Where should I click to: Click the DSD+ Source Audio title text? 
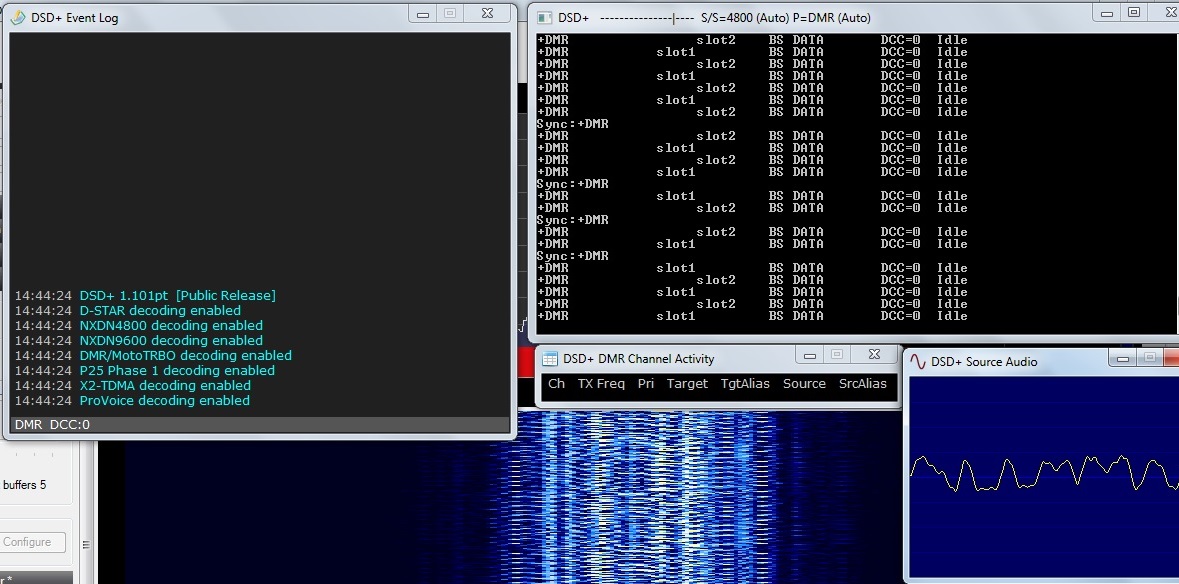984,362
